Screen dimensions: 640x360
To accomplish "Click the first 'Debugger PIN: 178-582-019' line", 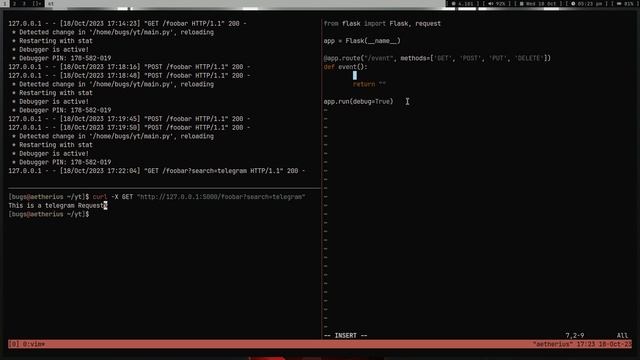I will (x=61, y=58).
